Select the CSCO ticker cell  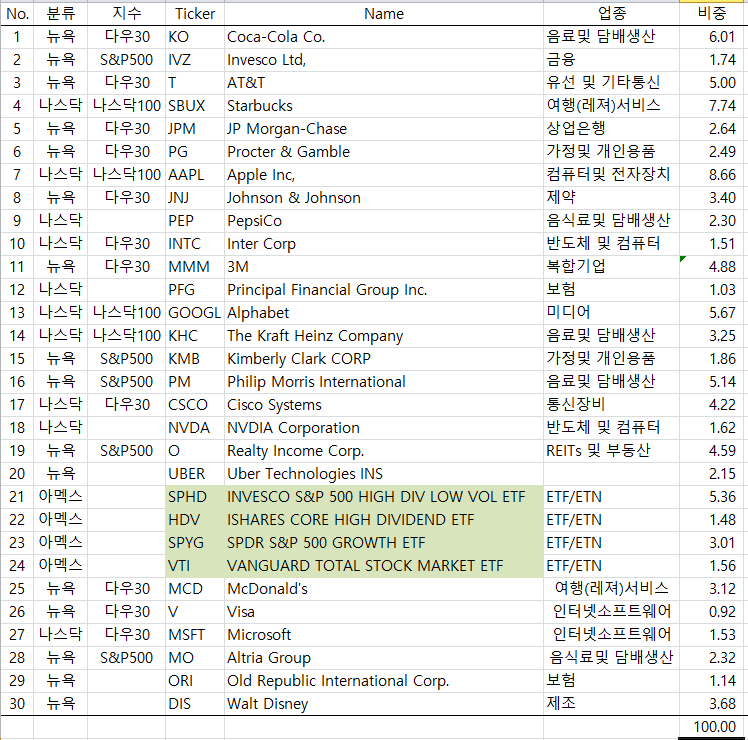[x=195, y=405]
